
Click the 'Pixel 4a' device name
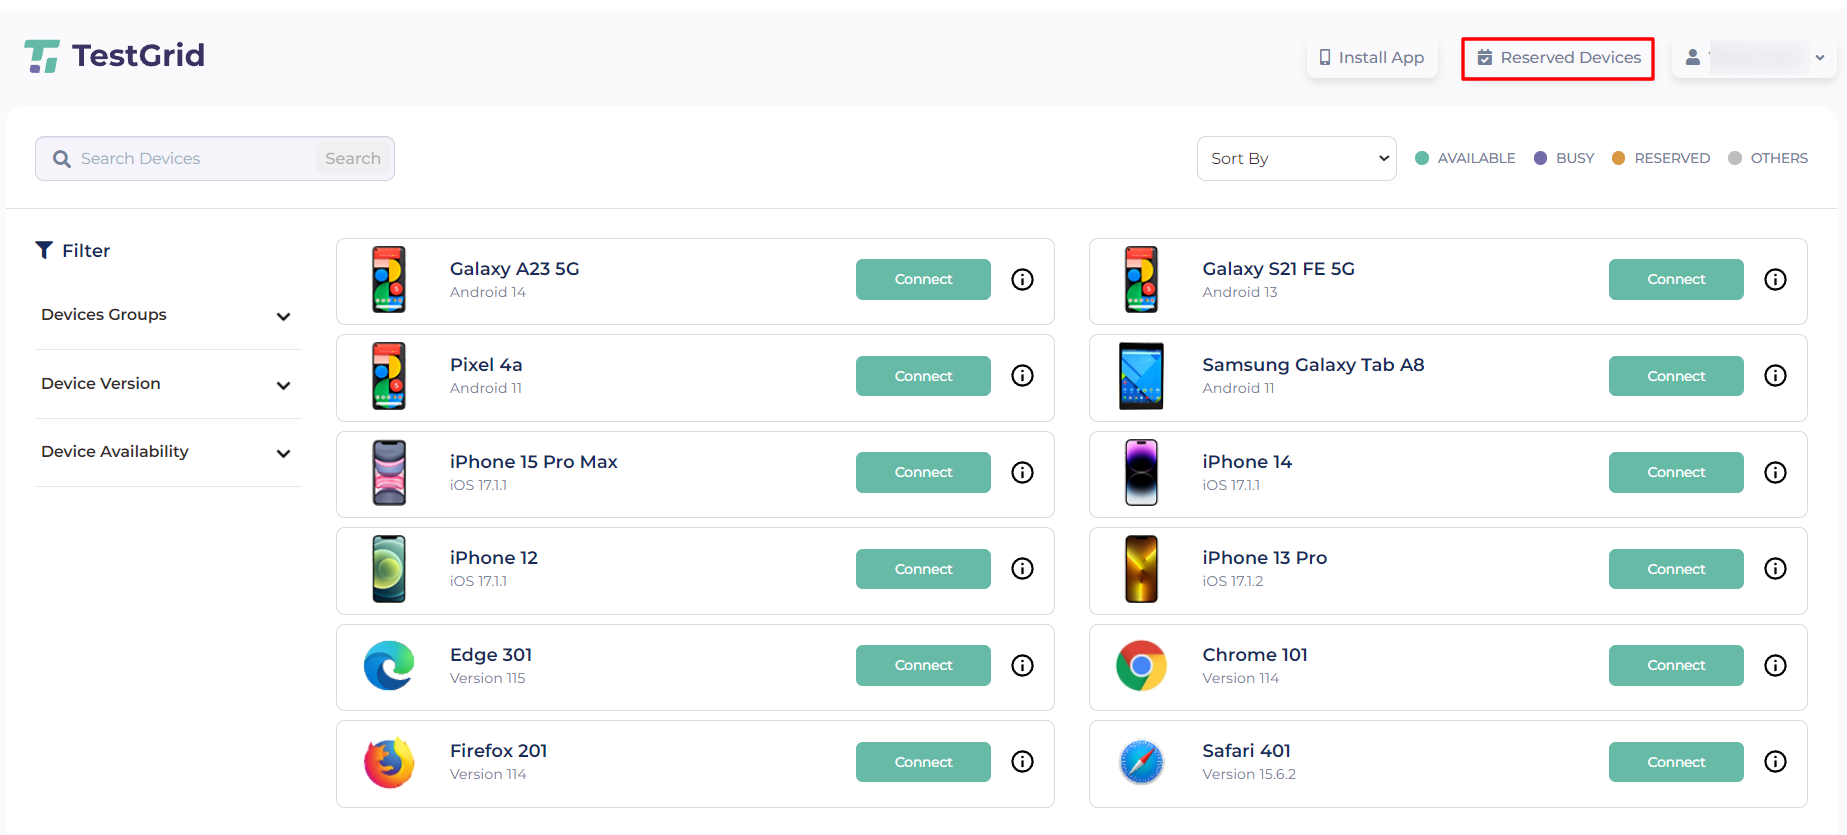pyautogui.click(x=486, y=365)
